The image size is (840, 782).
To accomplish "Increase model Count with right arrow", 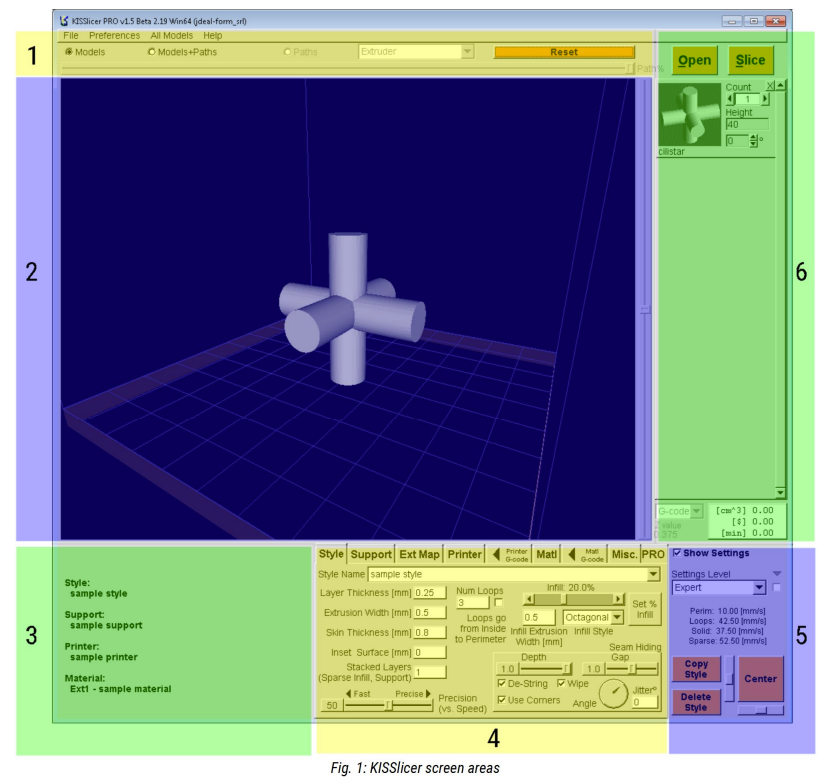I will (x=765, y=99).
